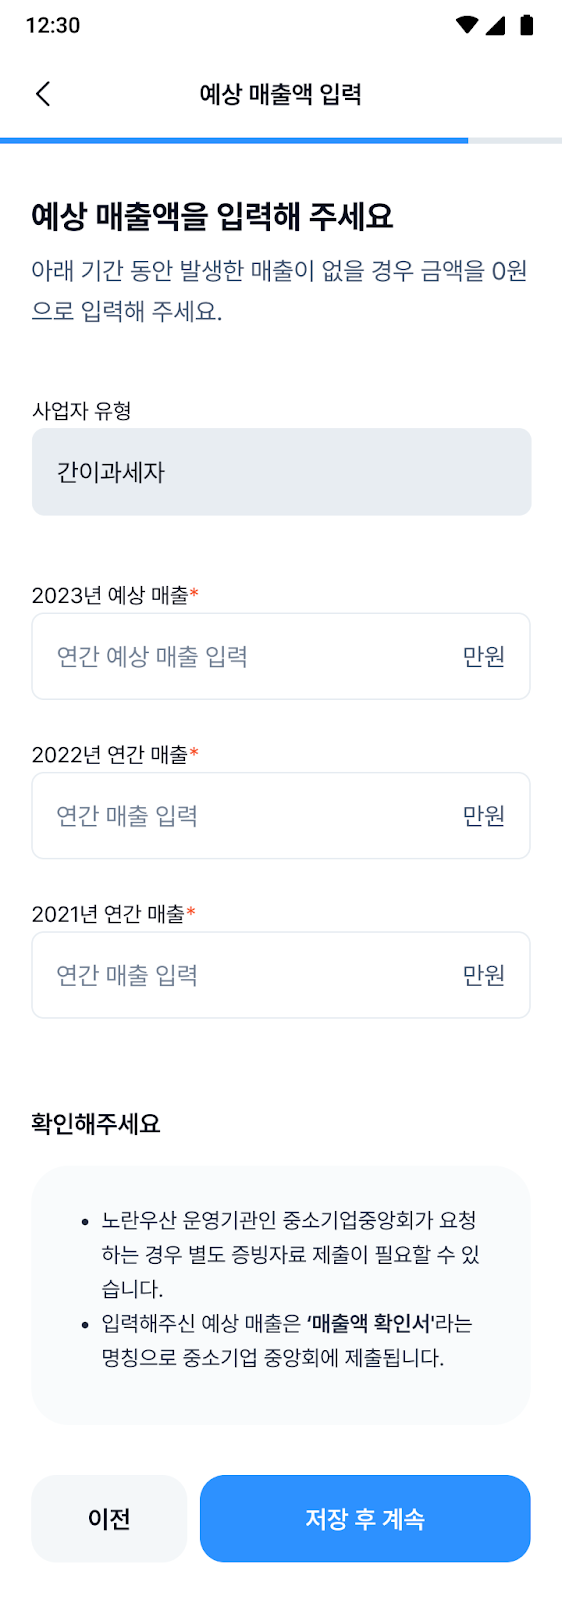The width and height of the screenshot is (562, 1600).
Task: Tap the battery status icon
Action: point(527,25)
